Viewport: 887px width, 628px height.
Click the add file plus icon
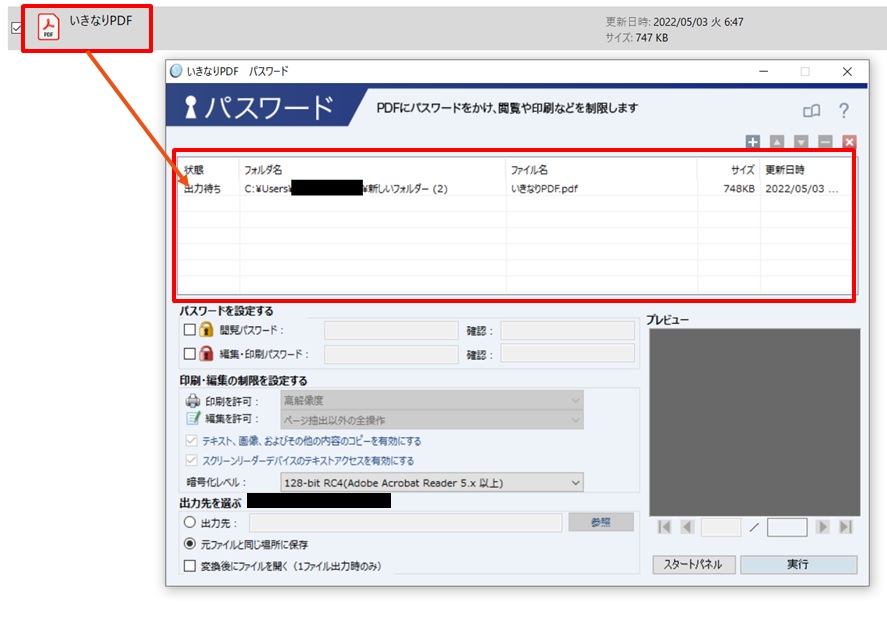pos(752,141)
